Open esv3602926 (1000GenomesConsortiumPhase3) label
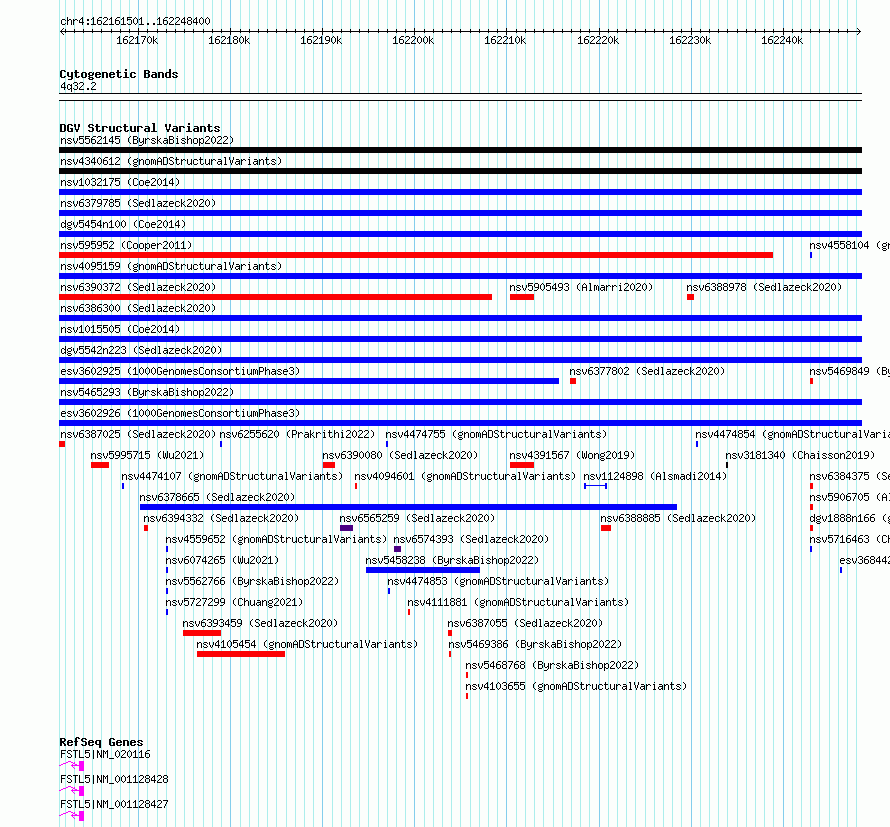The height and width of the screenshot is (827, 890). pyautogui.click(x=180, y=413)
